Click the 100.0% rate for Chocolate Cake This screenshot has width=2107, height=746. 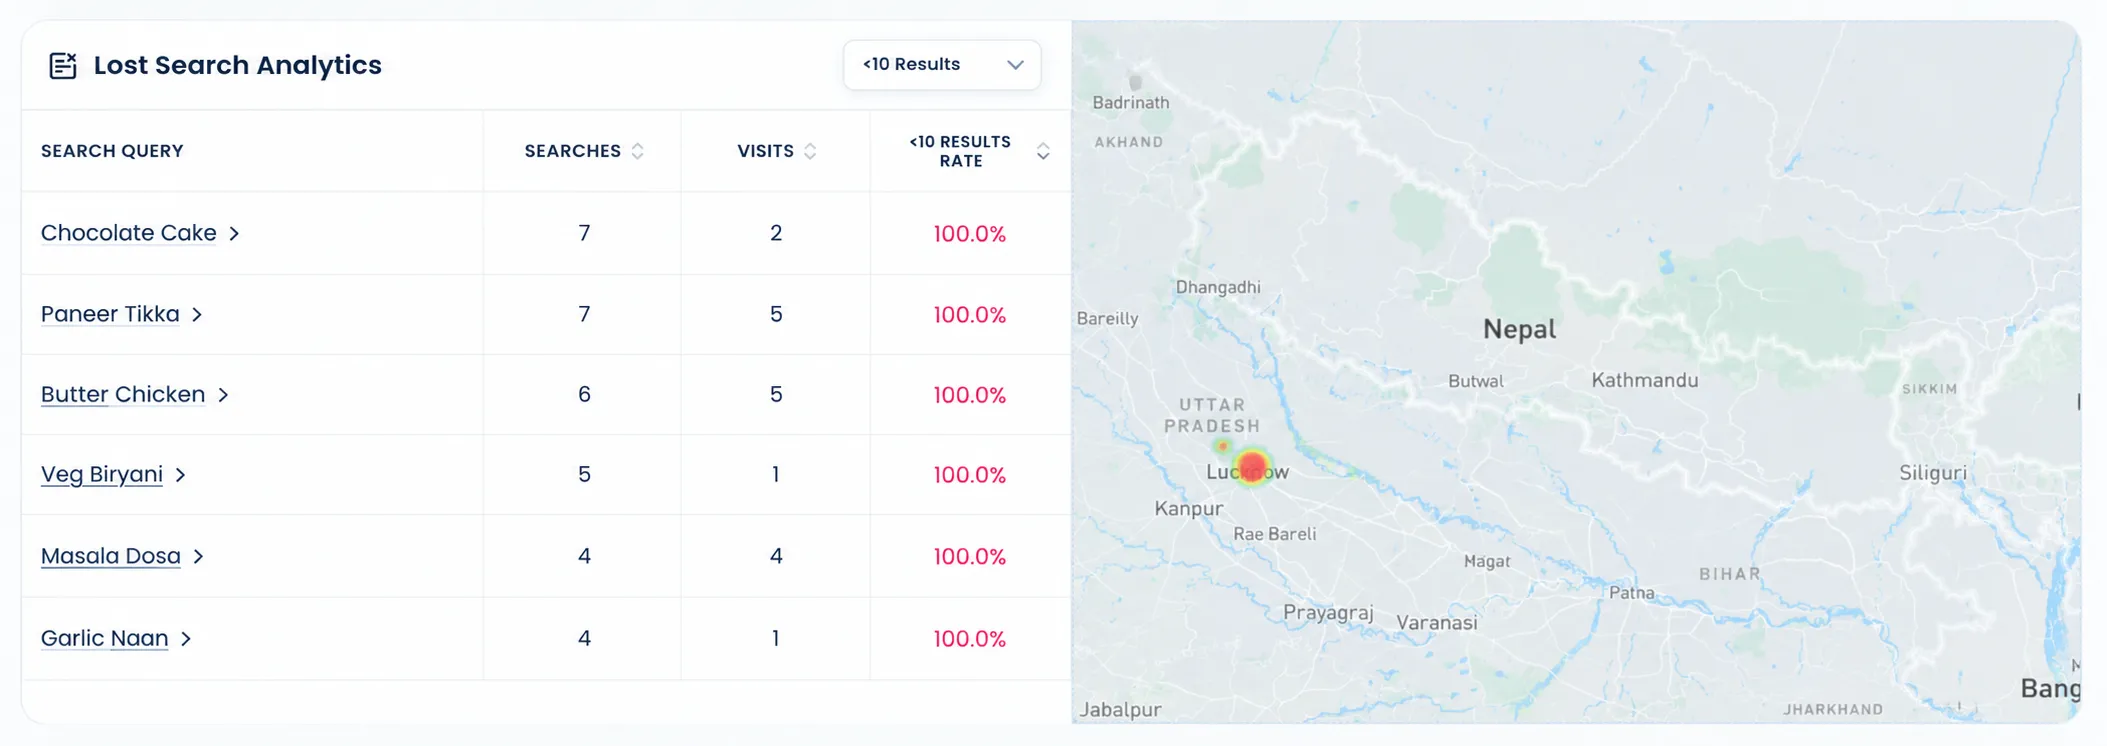point(970,234)
